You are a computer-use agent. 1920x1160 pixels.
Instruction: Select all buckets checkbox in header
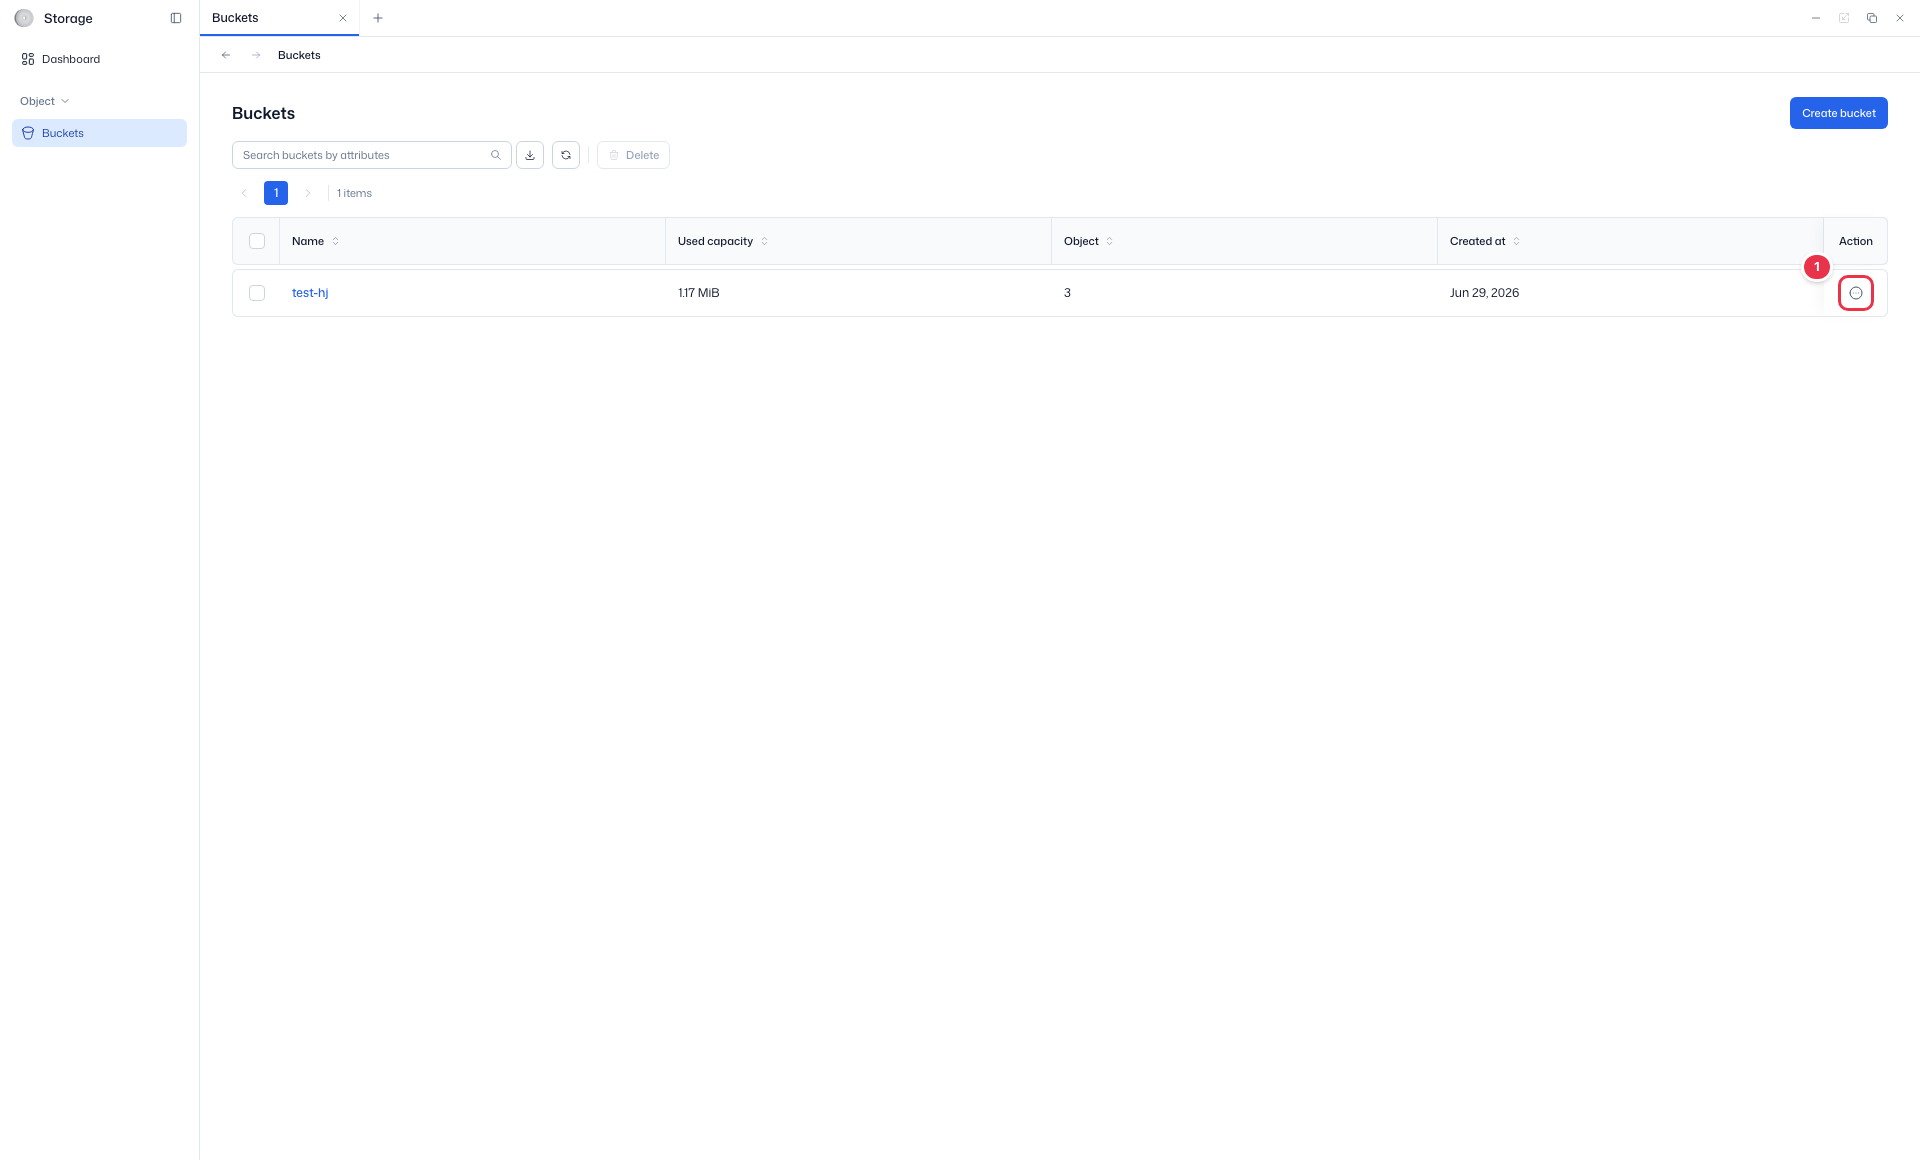(x=257, y=241)
